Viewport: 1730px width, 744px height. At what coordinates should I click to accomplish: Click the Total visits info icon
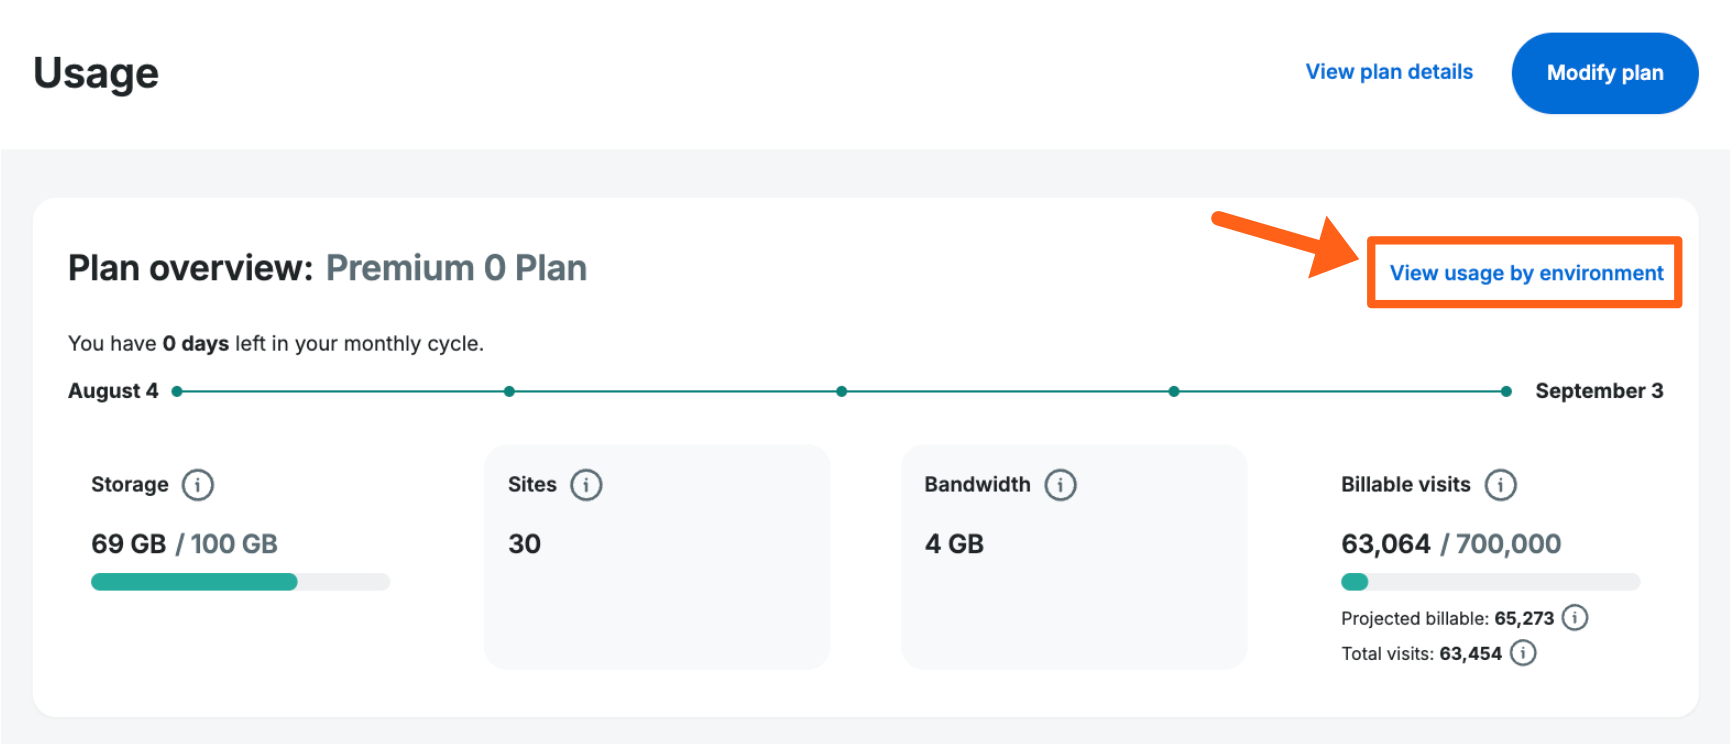(1523, 653)
